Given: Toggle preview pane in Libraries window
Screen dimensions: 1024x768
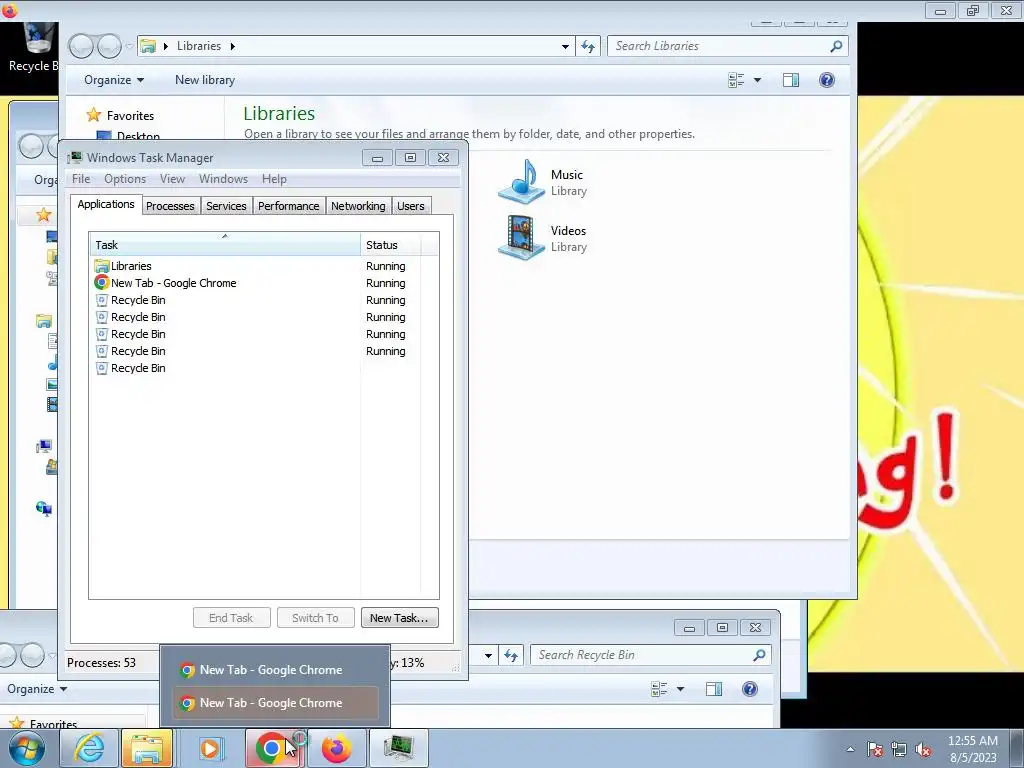Looking at the screenshot, I should click(791, 80).
